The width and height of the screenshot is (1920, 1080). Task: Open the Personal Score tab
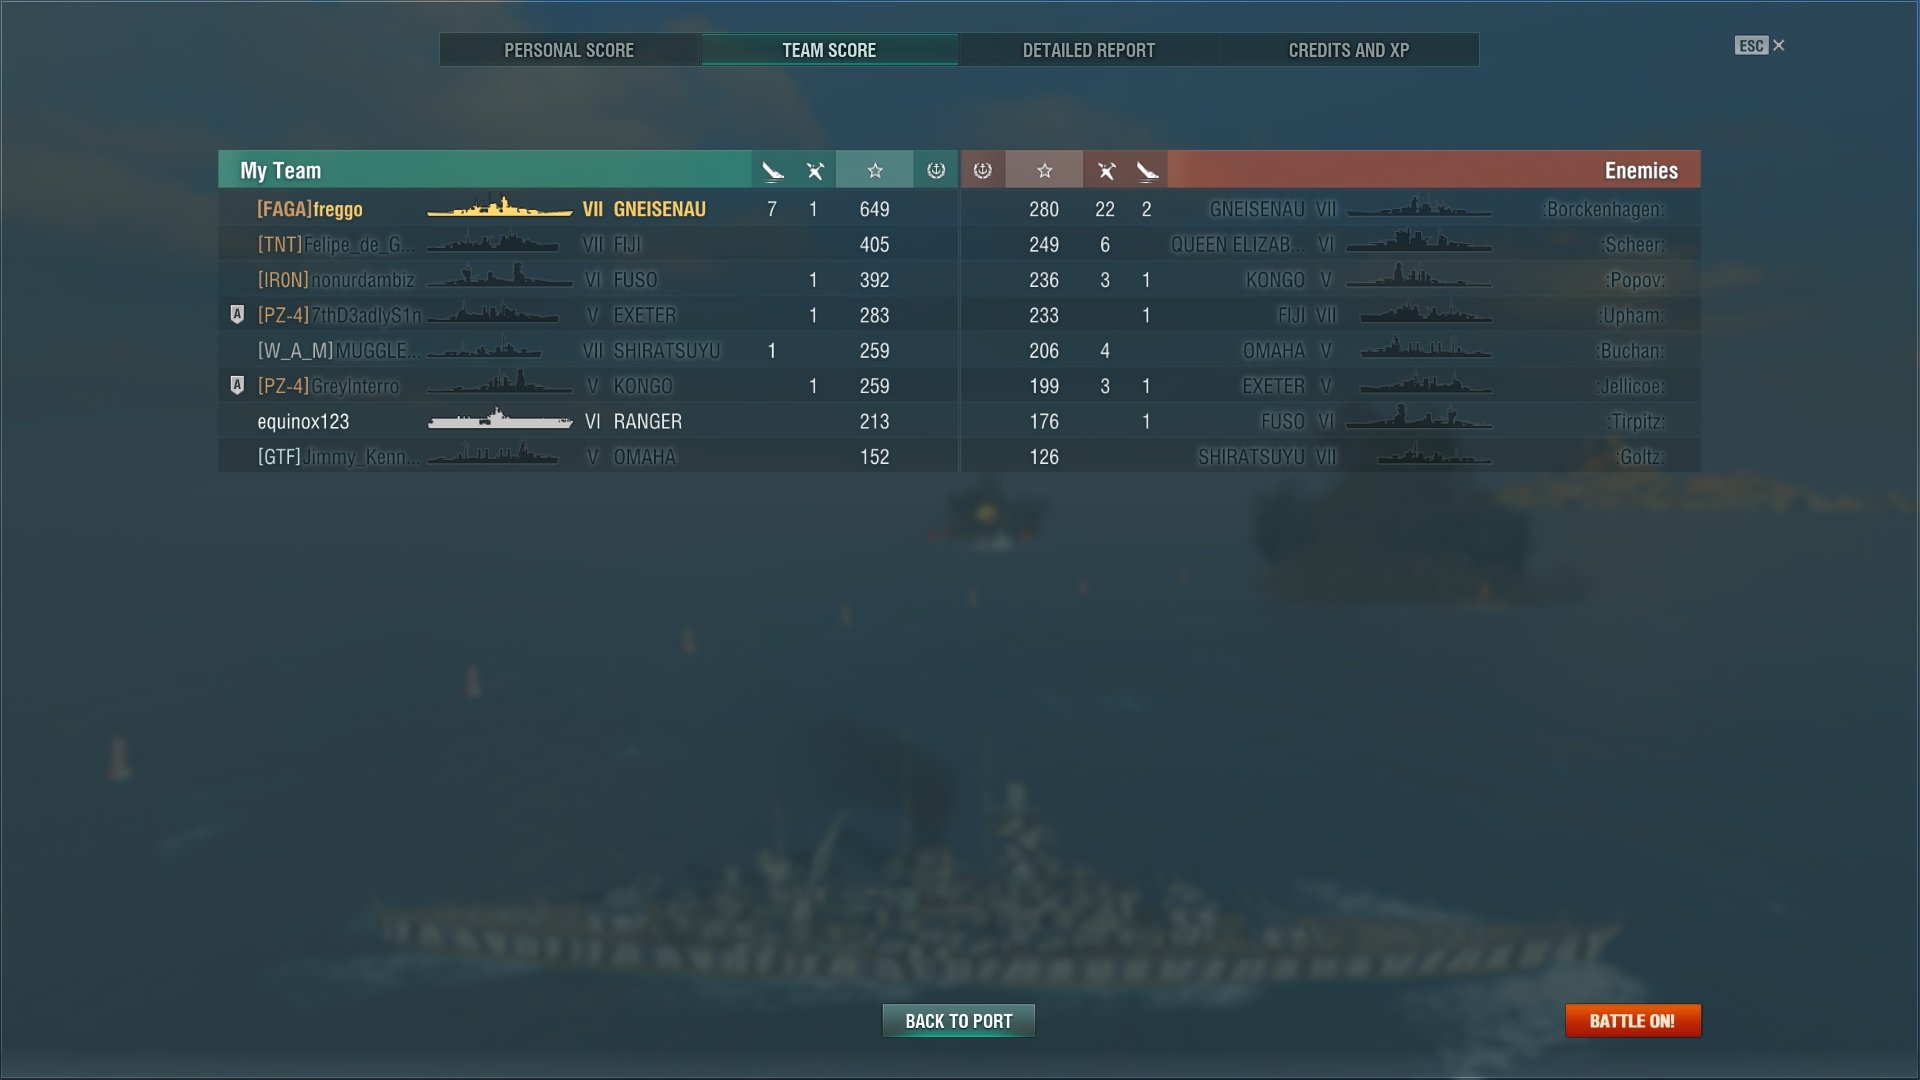569,50
